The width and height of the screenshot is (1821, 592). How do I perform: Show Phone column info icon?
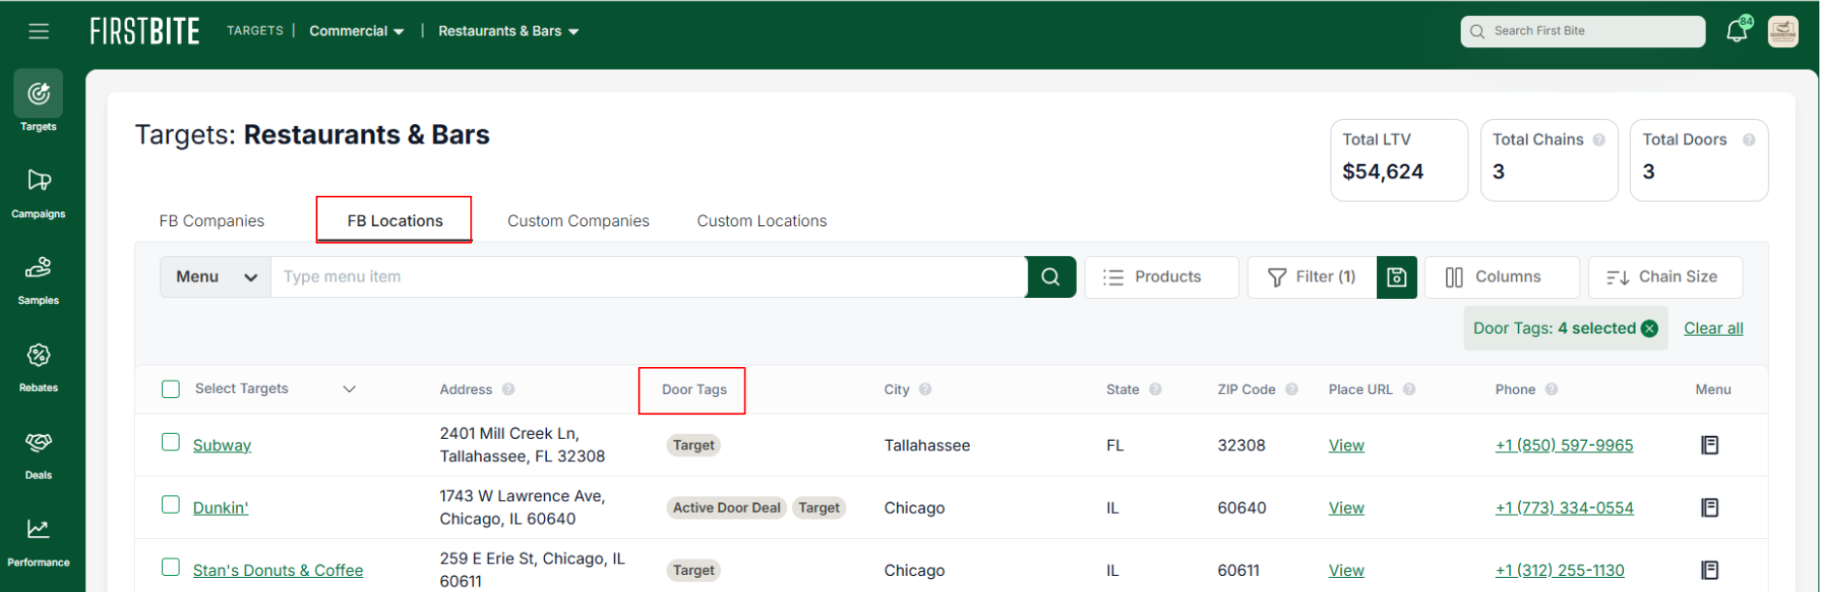click(x=1551, y=389)
